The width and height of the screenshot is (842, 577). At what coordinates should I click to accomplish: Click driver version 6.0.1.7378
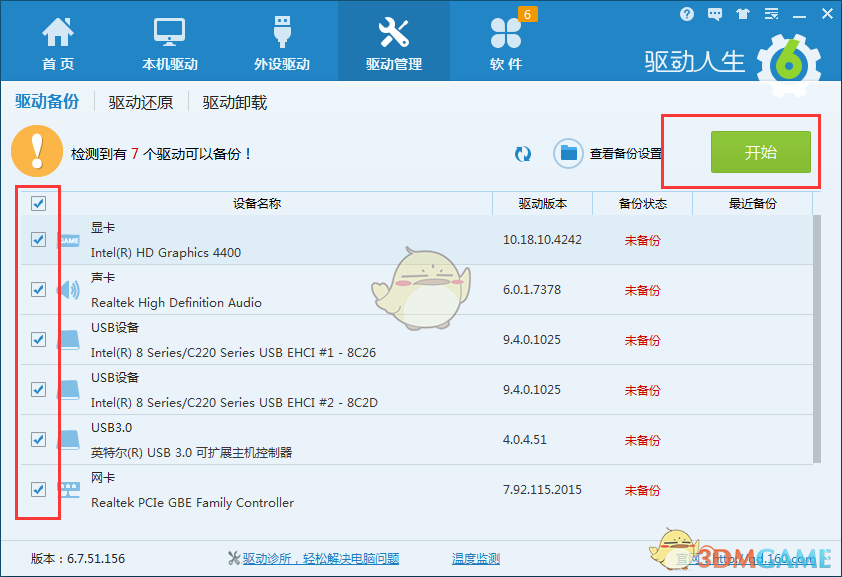pos(532,289)
